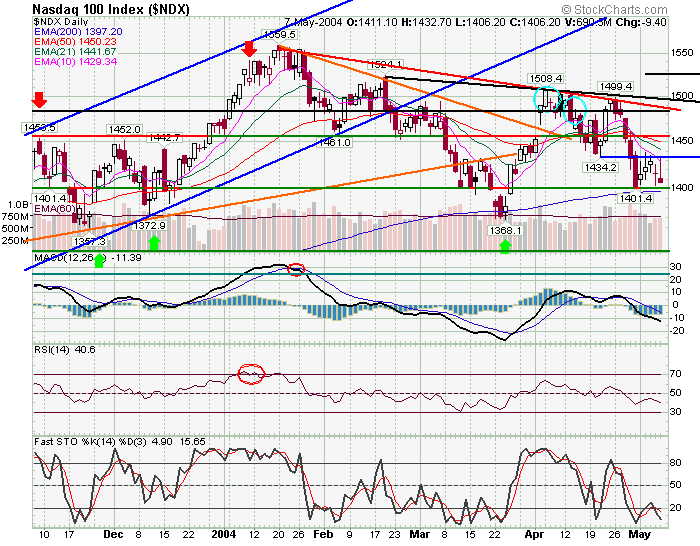Click the 1559.5 peak price label
This screenshot has height=546, width=700.
click(x=279, y=34)
